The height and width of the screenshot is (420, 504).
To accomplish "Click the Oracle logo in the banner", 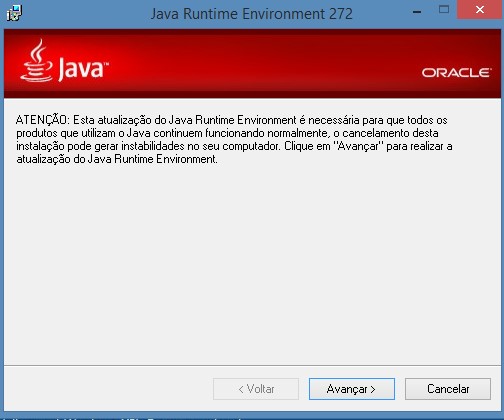I will pos(456,72).
